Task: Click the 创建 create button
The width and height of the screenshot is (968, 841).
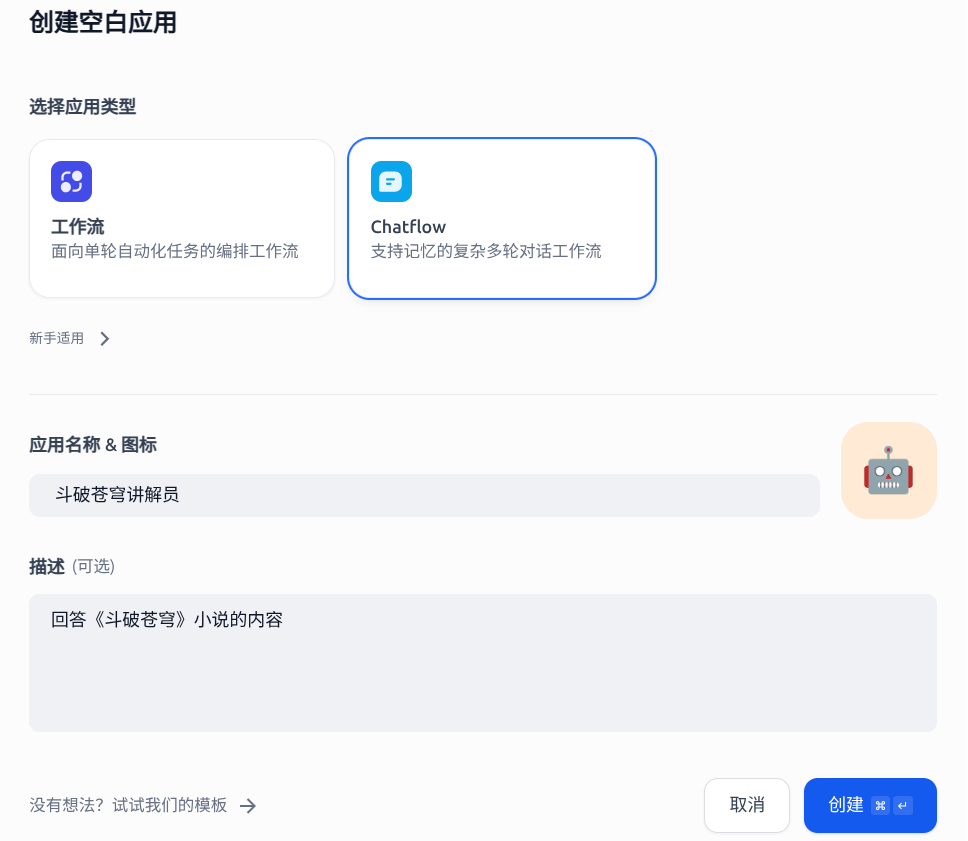Action: point(846,805)
